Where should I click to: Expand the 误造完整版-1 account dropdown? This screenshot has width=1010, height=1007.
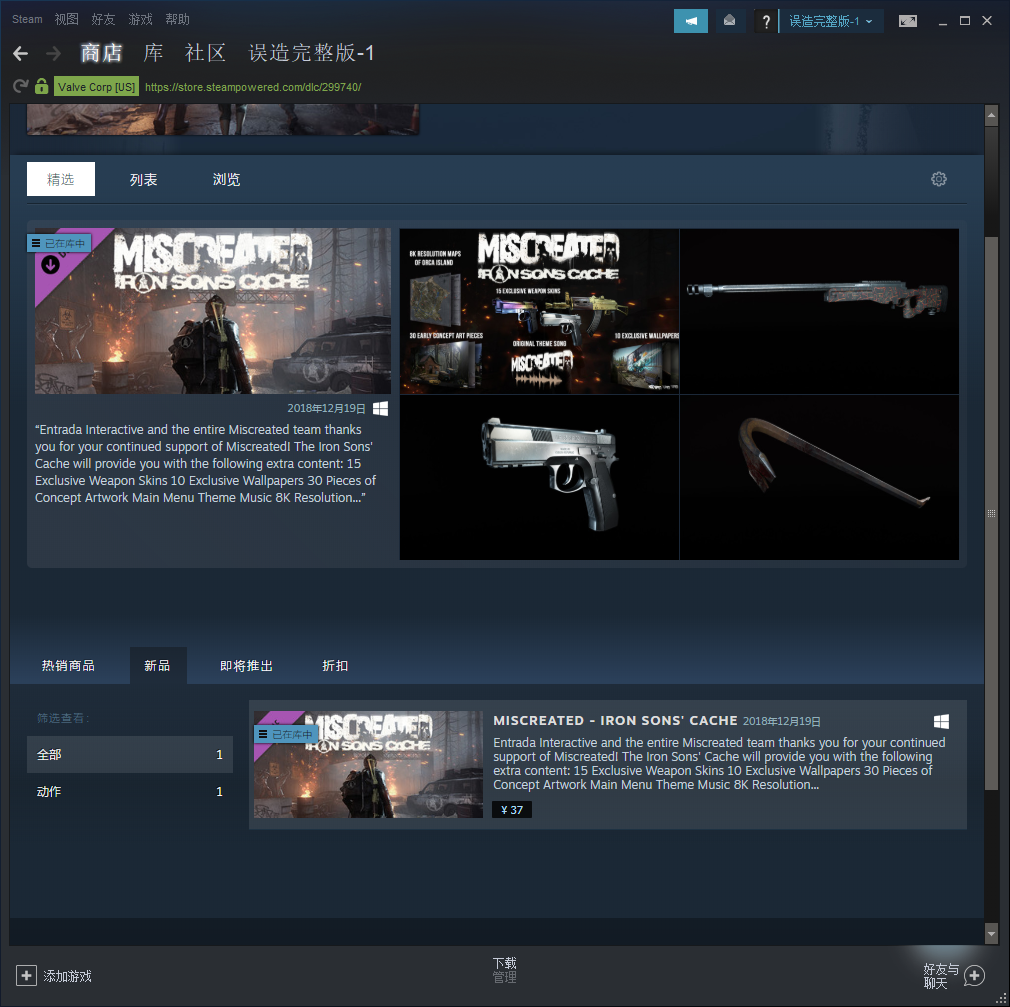click(831, 21)
